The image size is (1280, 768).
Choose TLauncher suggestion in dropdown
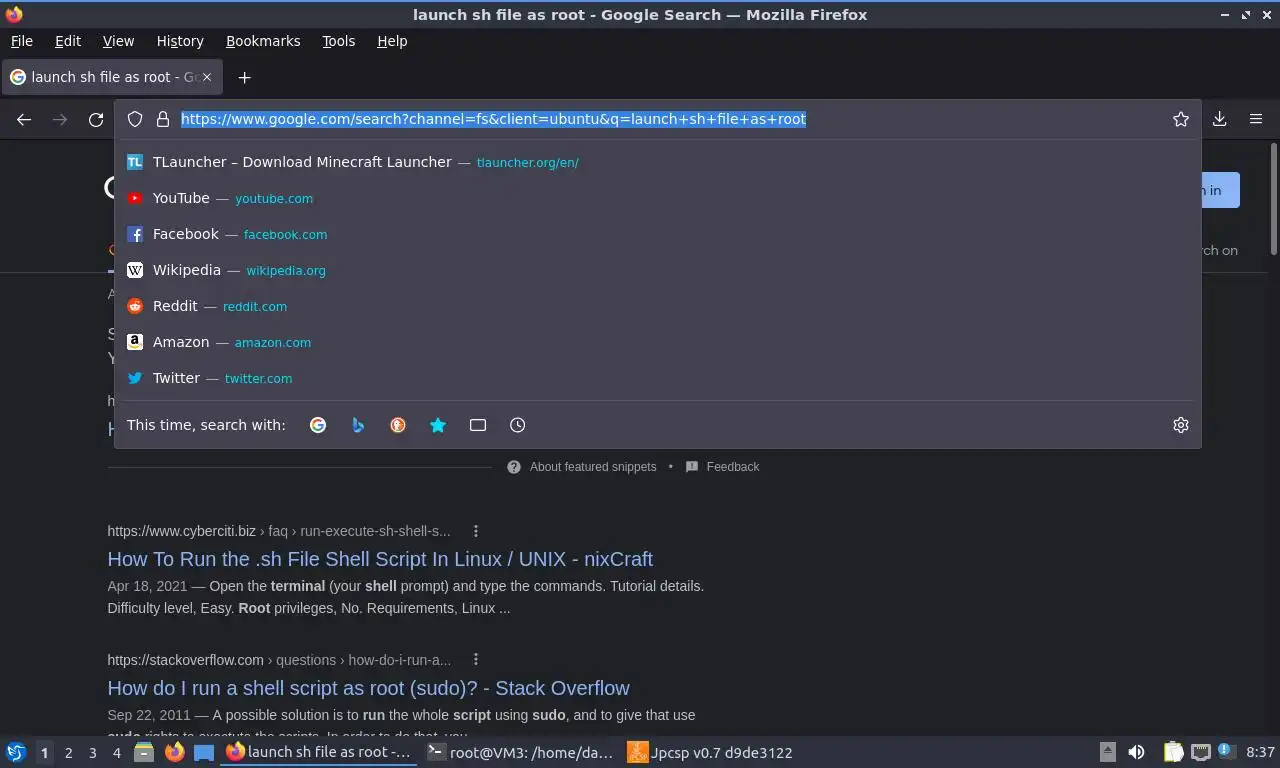pyautogui.click(x=657, y=162)
